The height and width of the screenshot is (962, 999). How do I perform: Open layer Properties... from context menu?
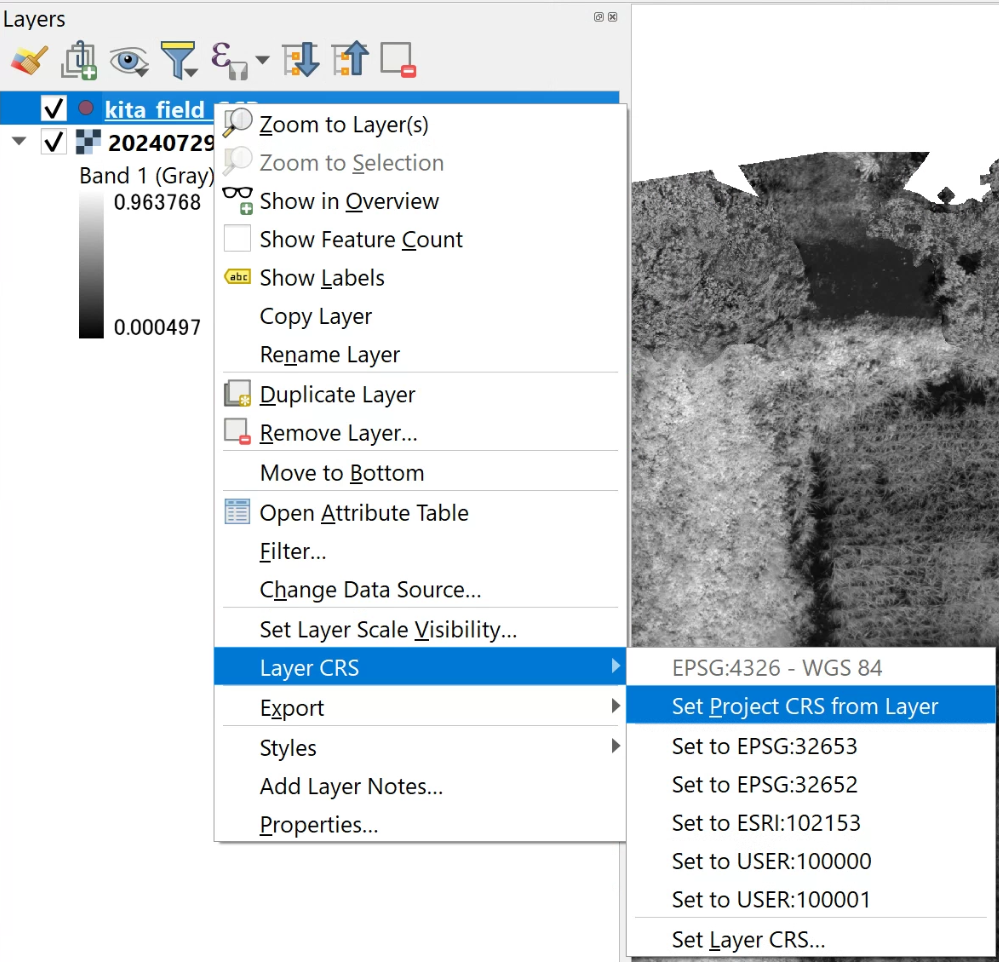(x=420, y=824)
